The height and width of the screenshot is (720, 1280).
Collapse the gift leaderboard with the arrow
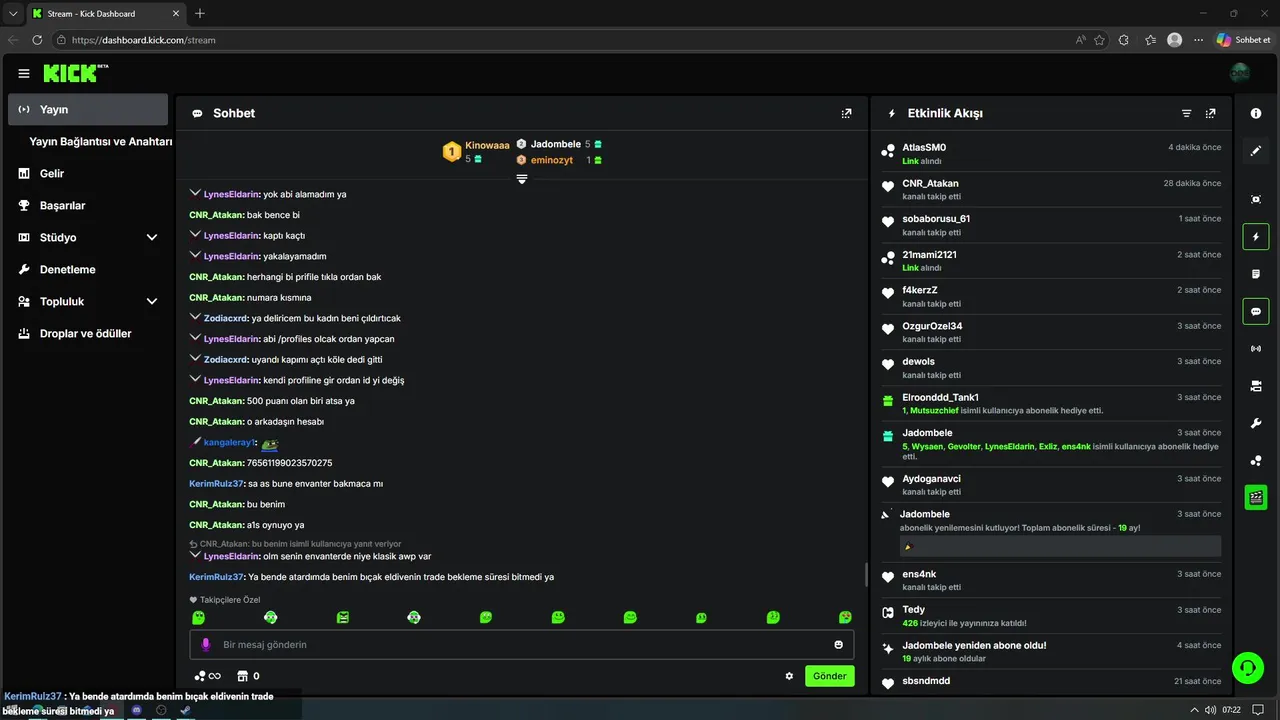(x=522, y=179)
